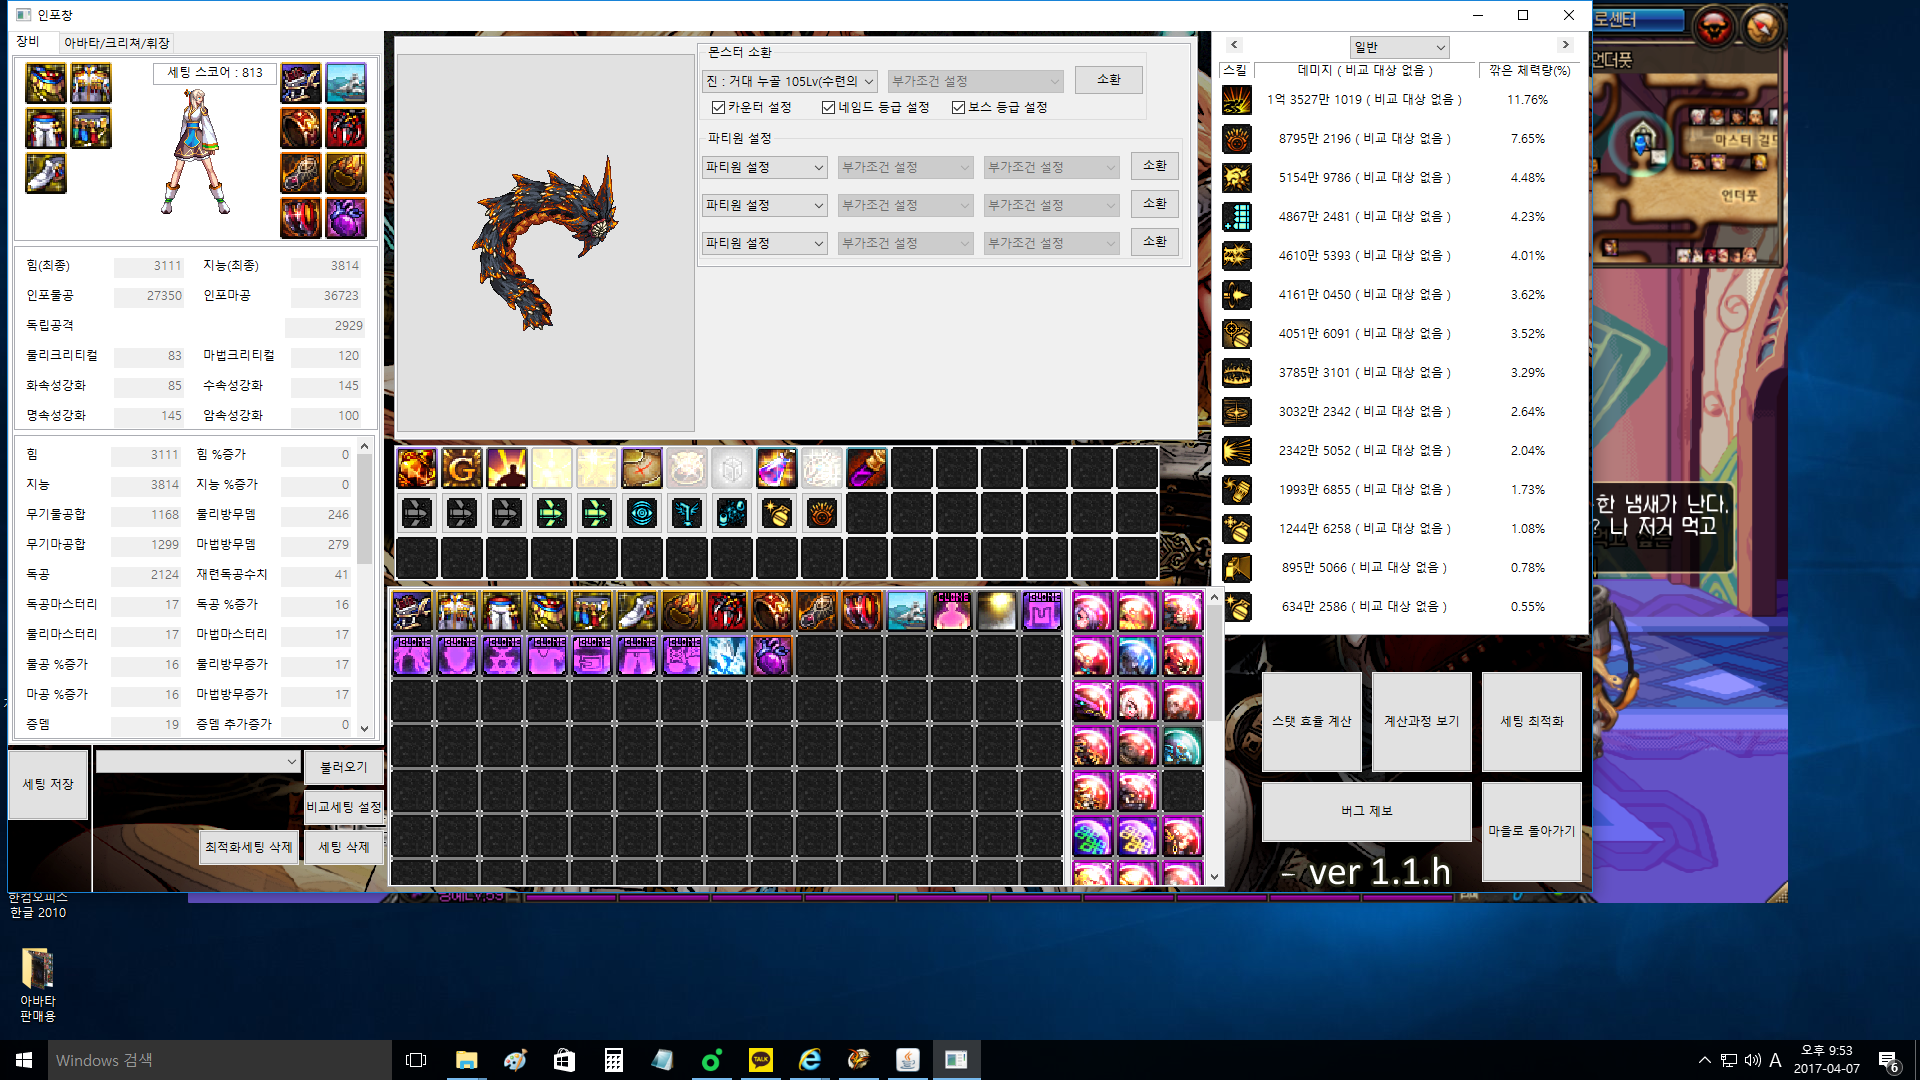This screenshot has height=1080, width=1920.
Task: Click the grid skill icon in 4.23% row
Action: tap(1237, 217)
